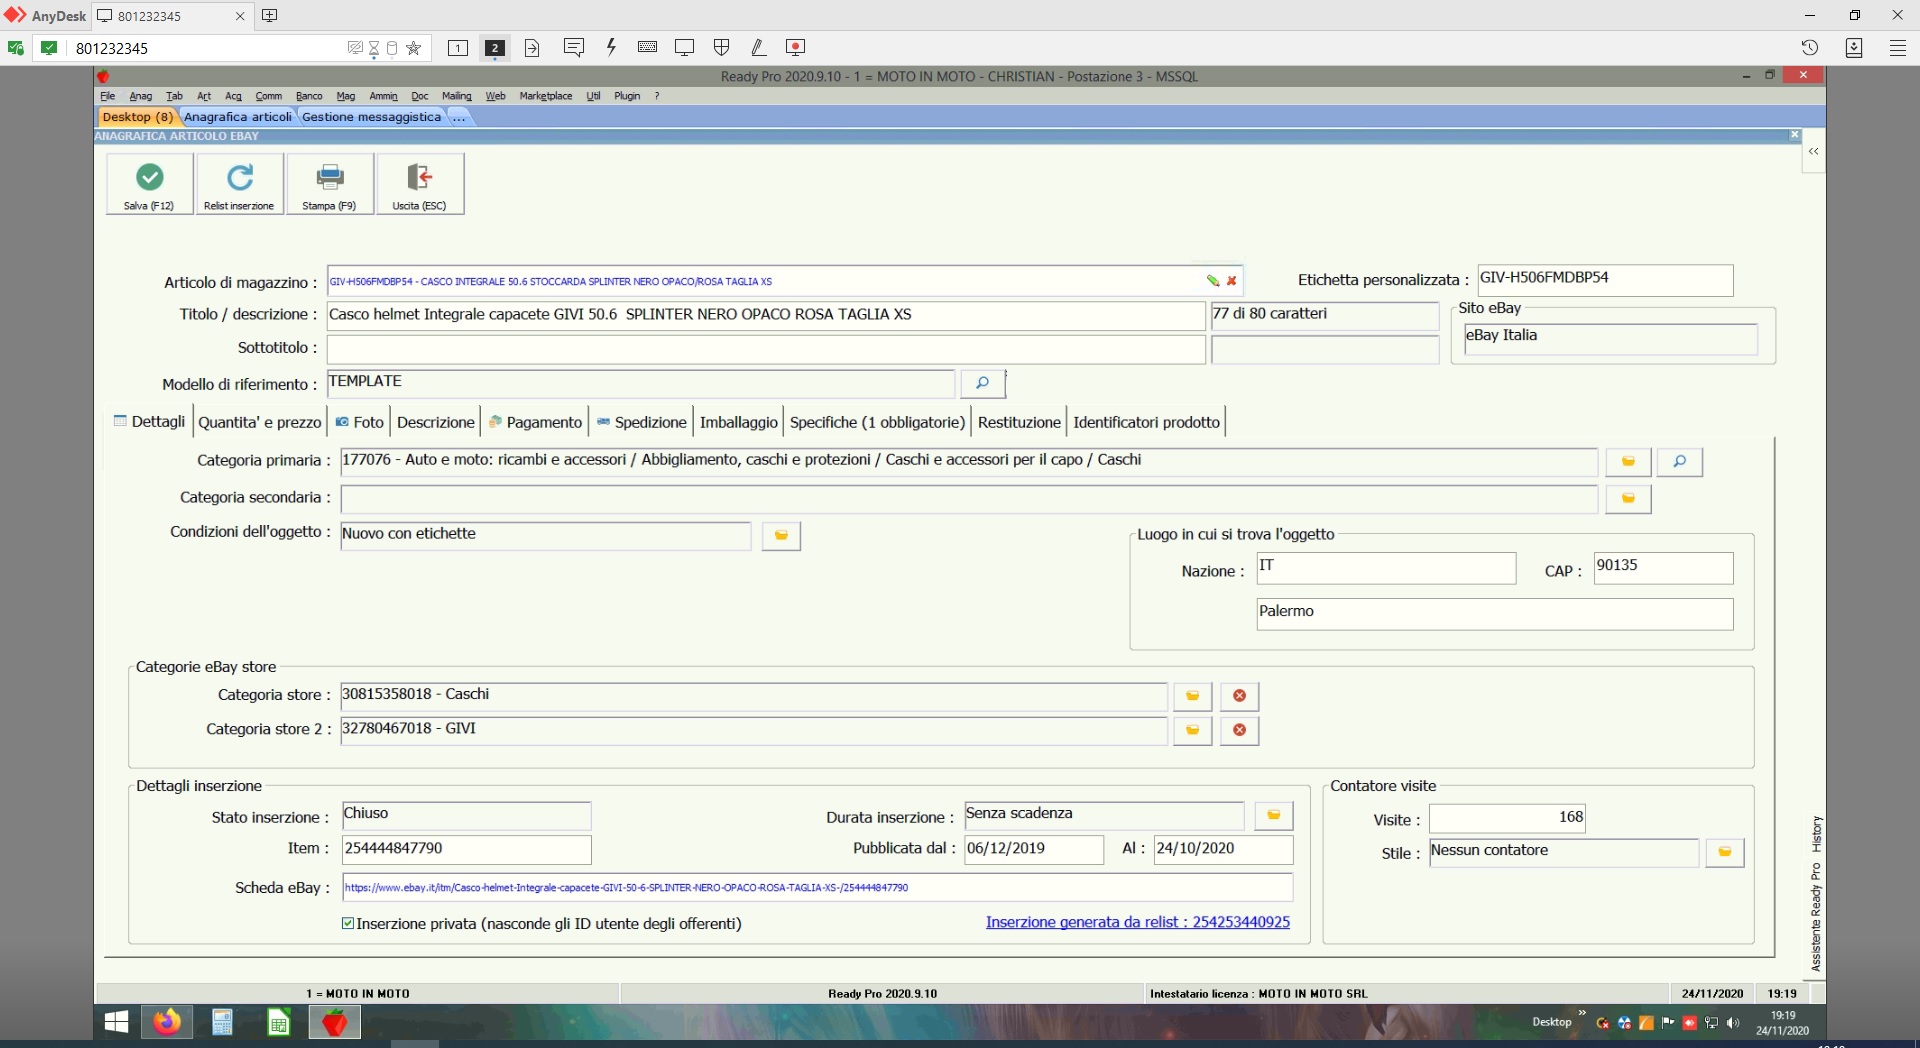Open the Descrizione tab
1920x1048 pixels.
click(436, 422)
